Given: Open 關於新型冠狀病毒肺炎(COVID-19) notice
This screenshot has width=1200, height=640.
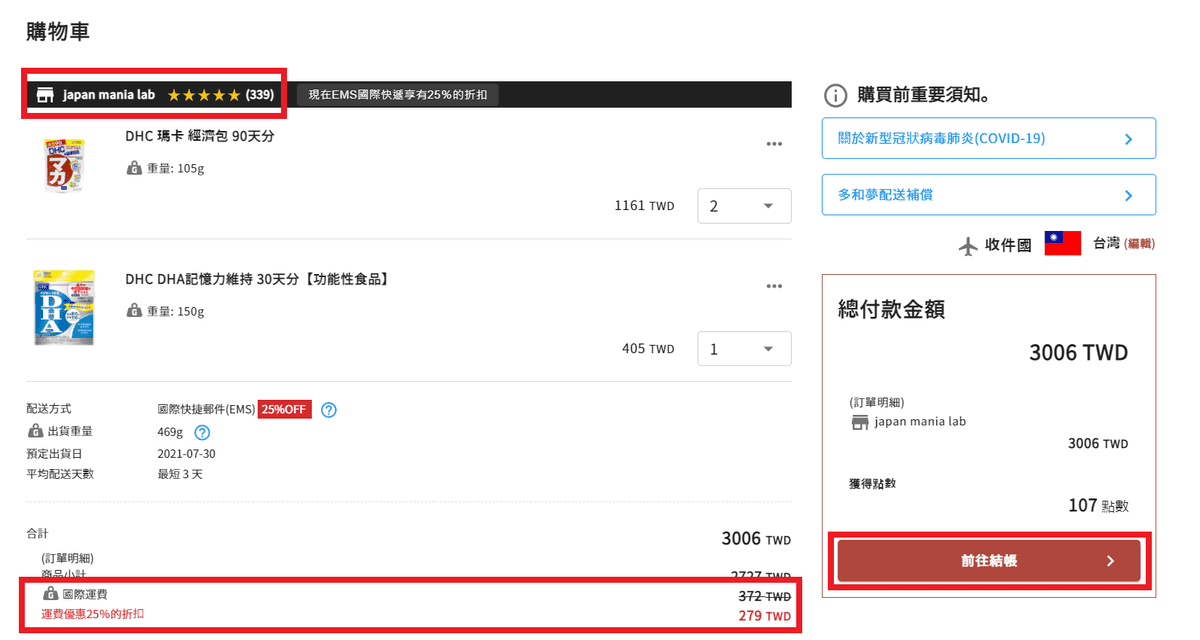Looking at the screenshot, I should pos(988,138).
